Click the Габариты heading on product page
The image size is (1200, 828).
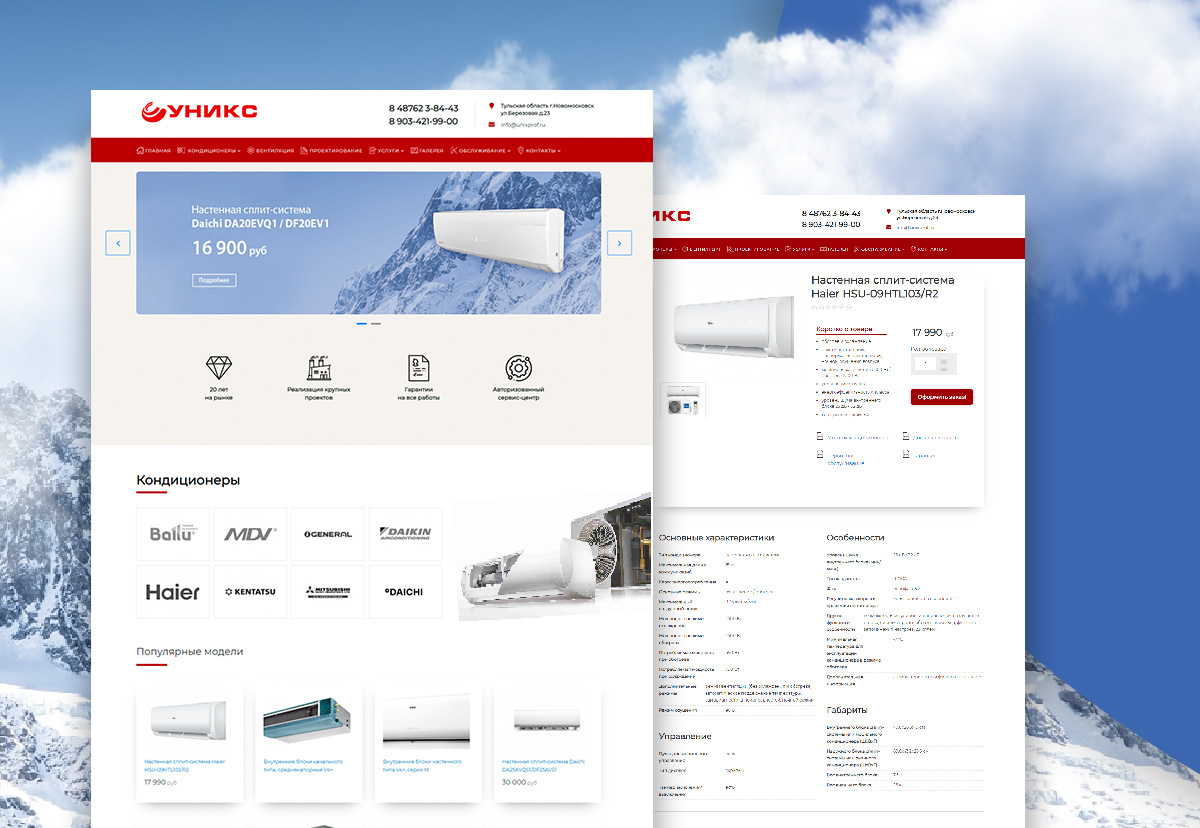tap(847, 710)
